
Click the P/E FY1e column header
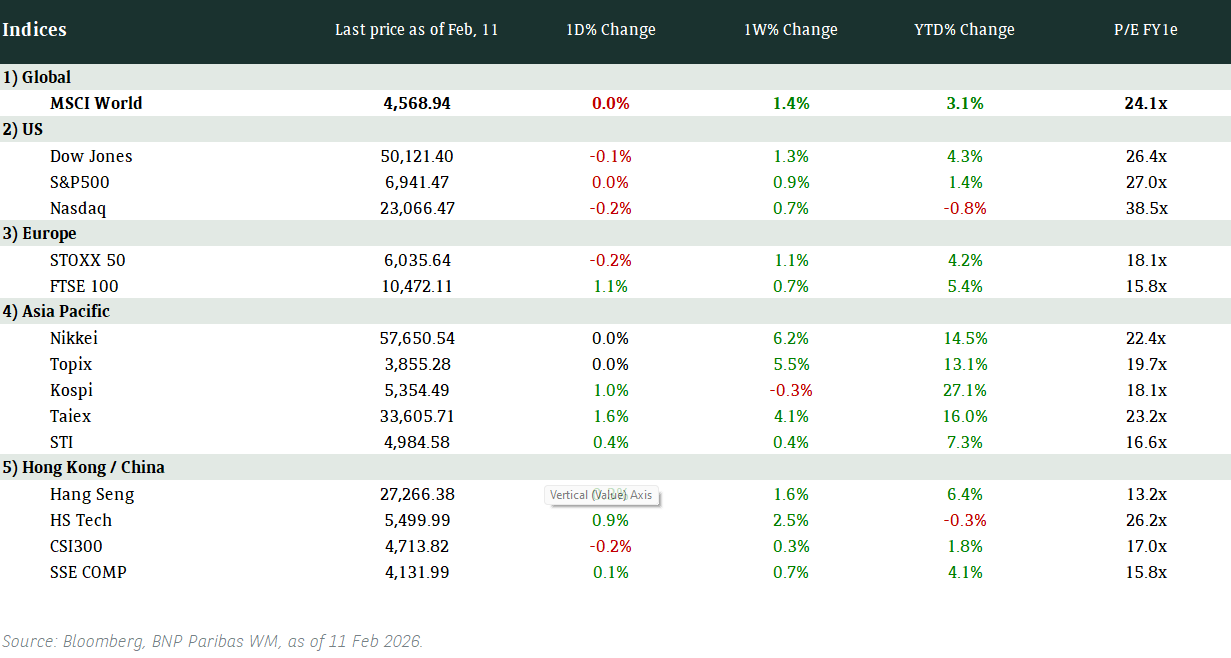point(1146,30)
